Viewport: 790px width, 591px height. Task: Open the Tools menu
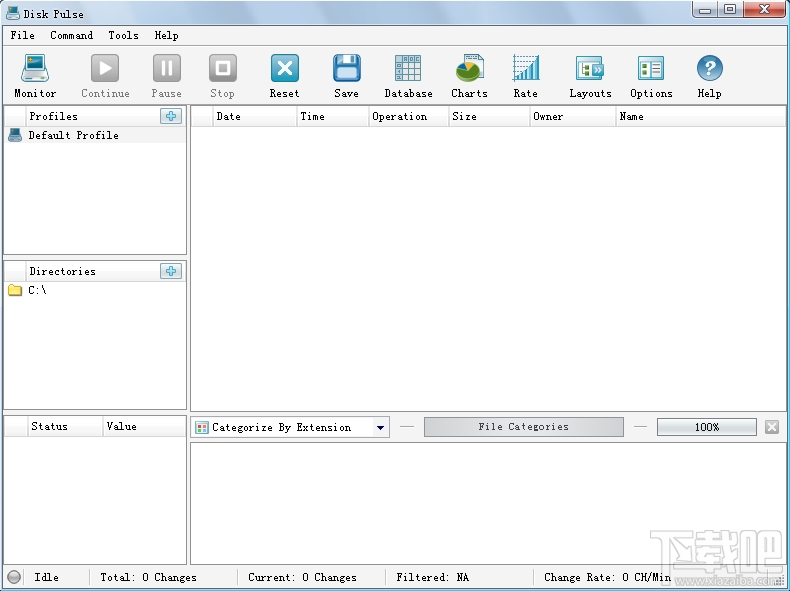click(123, 35)
